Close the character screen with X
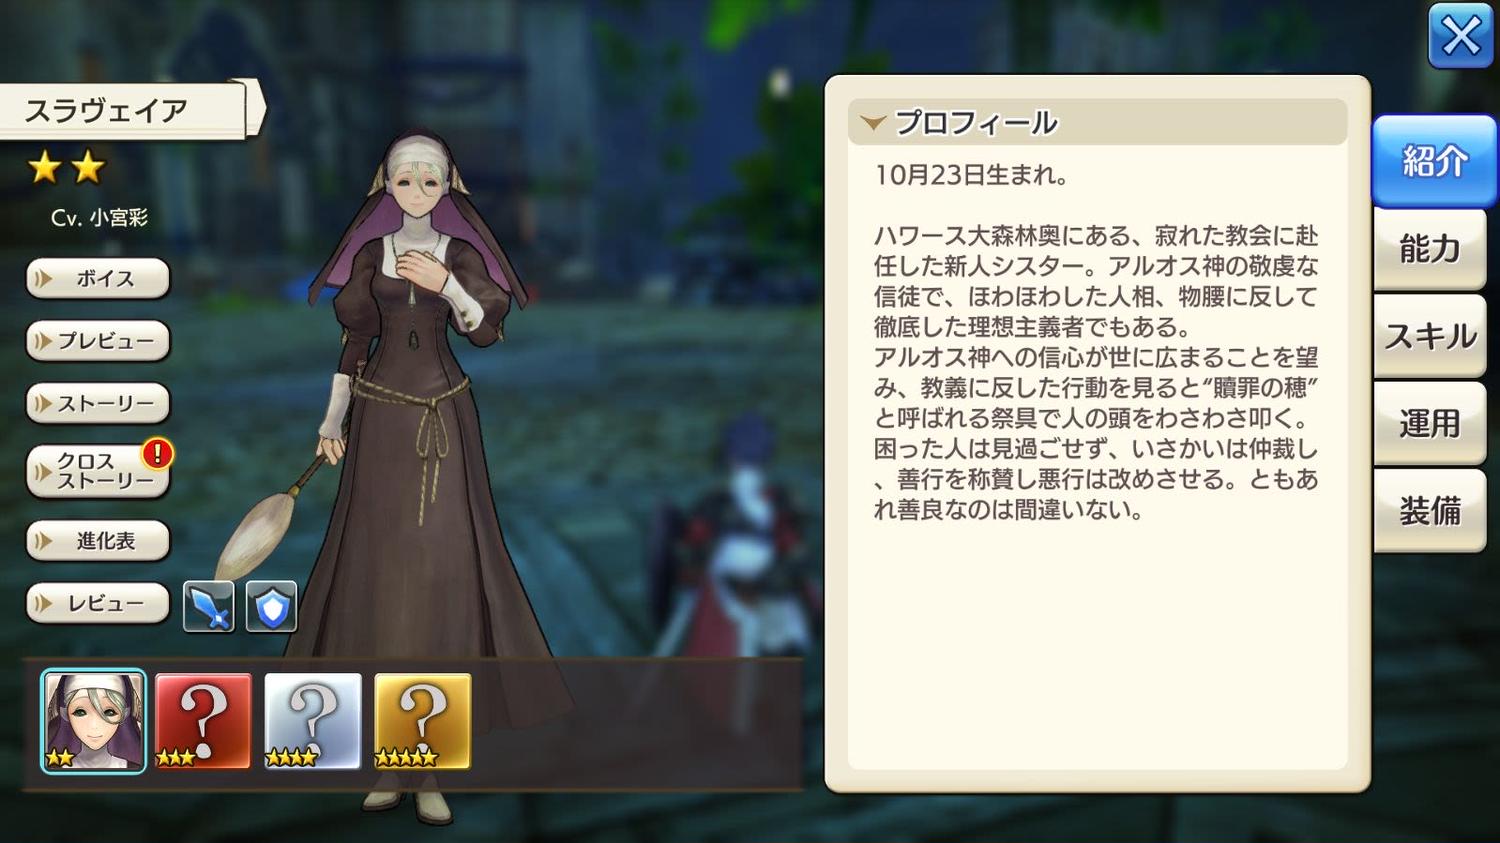 coord(1461,37)
